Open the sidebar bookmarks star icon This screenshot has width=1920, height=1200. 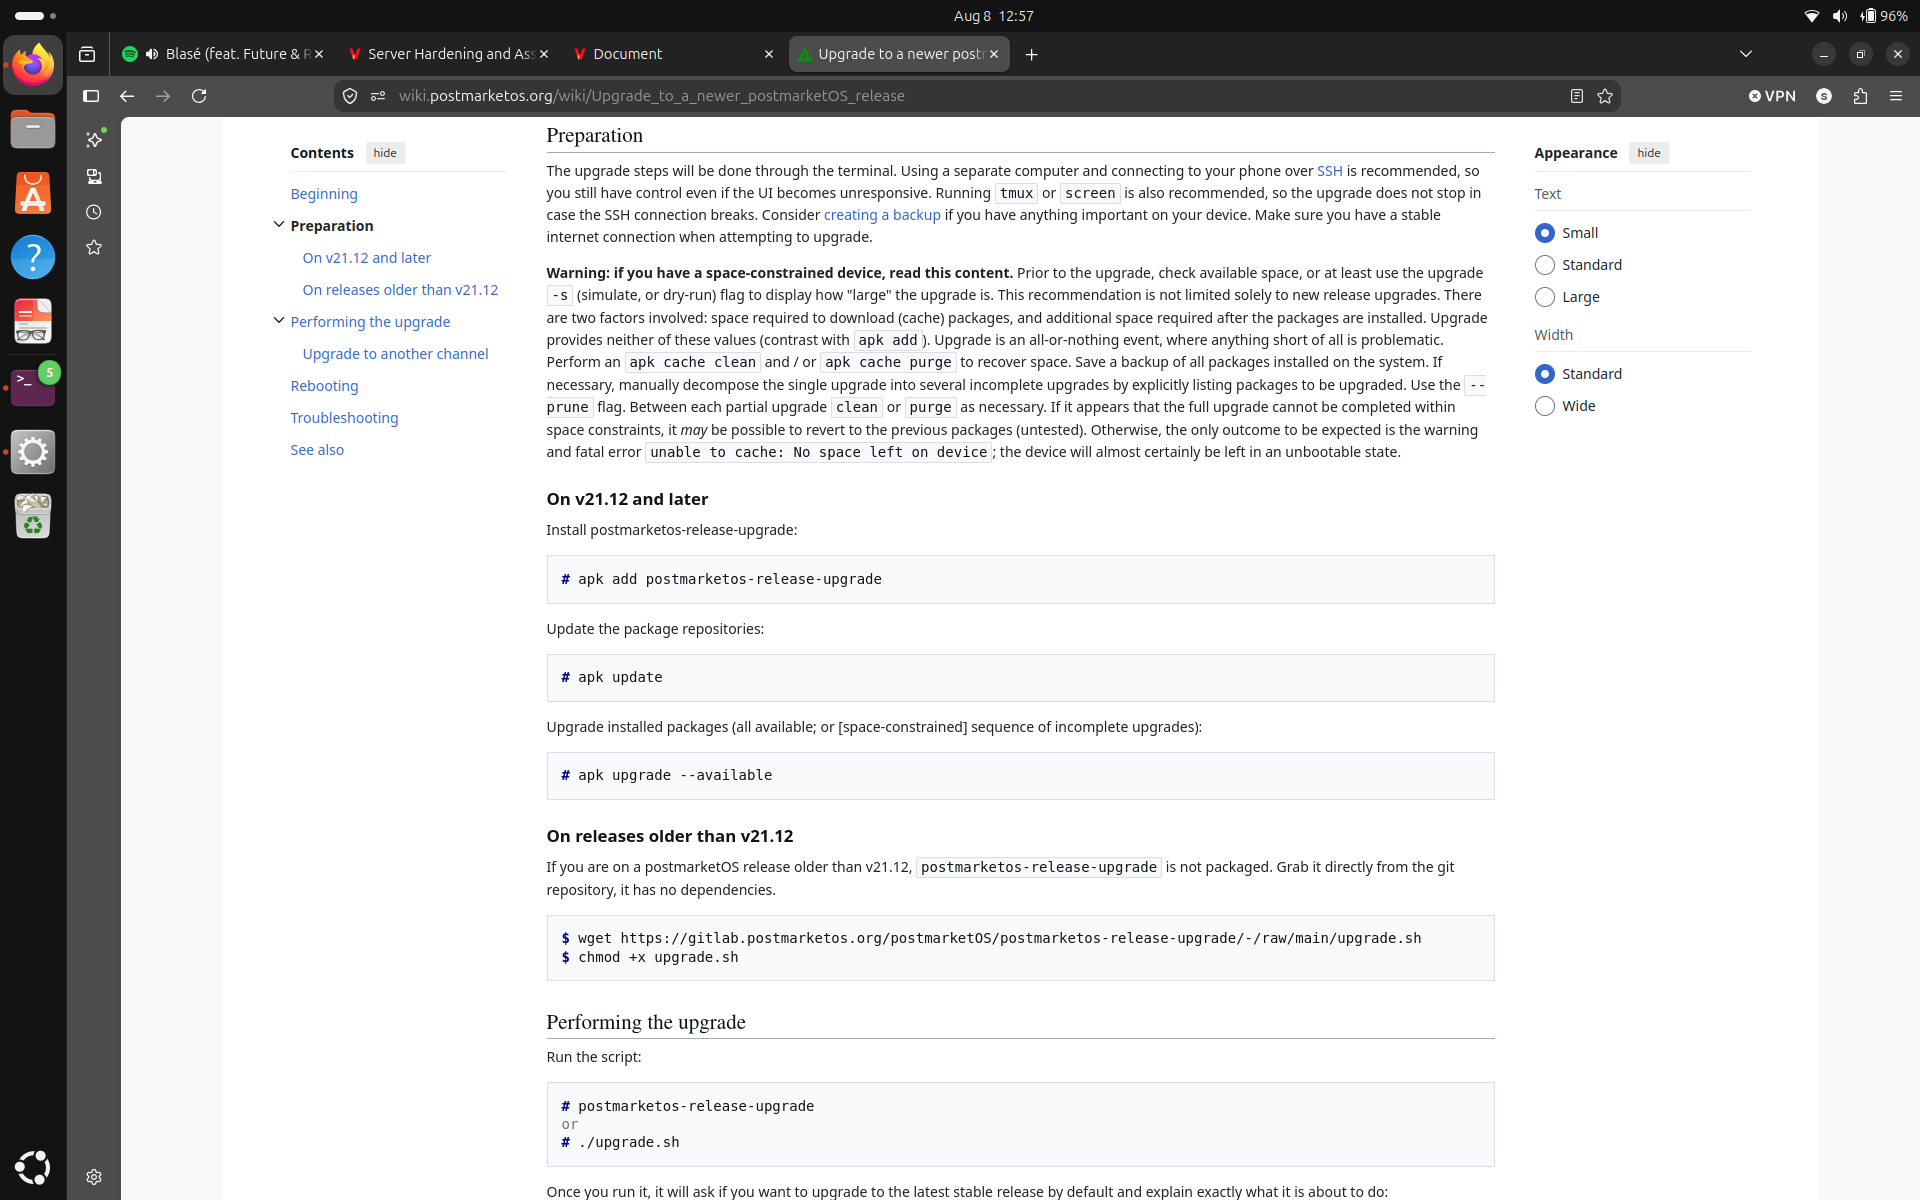point(94,248)
